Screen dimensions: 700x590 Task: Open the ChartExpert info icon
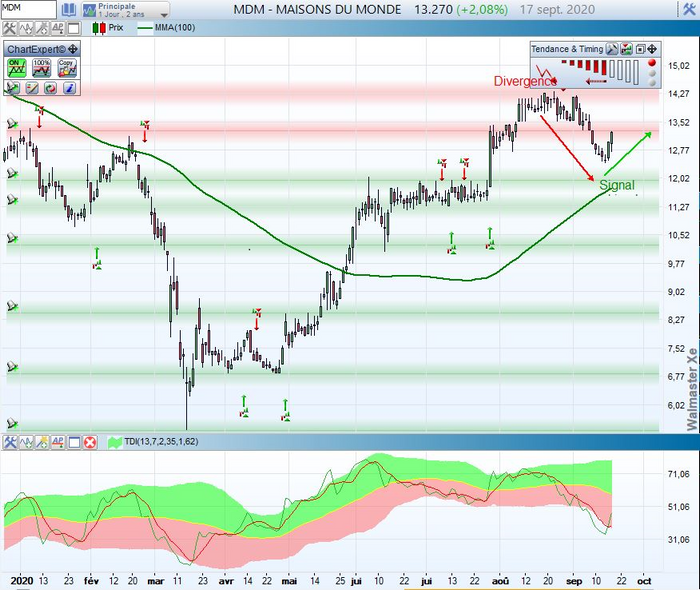click(x=69, y=88)
